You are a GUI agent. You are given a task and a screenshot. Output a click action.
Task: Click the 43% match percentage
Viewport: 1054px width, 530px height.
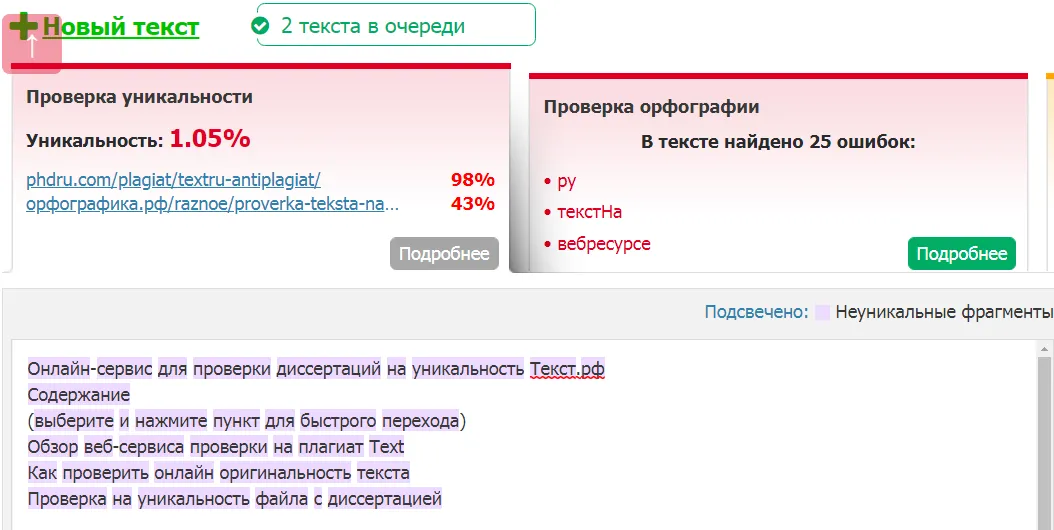pyautogui.click(x=473, y=203)
